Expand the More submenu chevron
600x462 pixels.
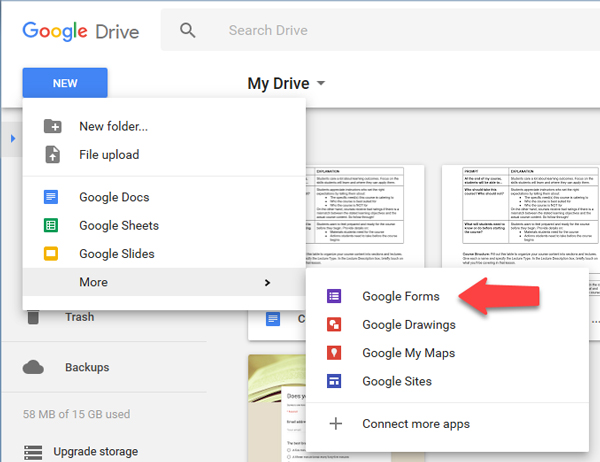tap(267, 282)
